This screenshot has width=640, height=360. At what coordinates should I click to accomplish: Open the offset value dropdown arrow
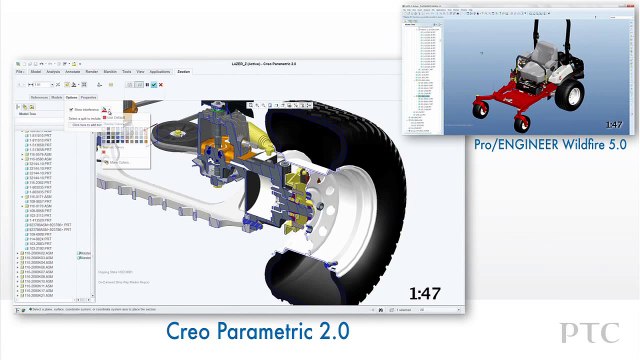pyautogui.click(x=52, y=84)
